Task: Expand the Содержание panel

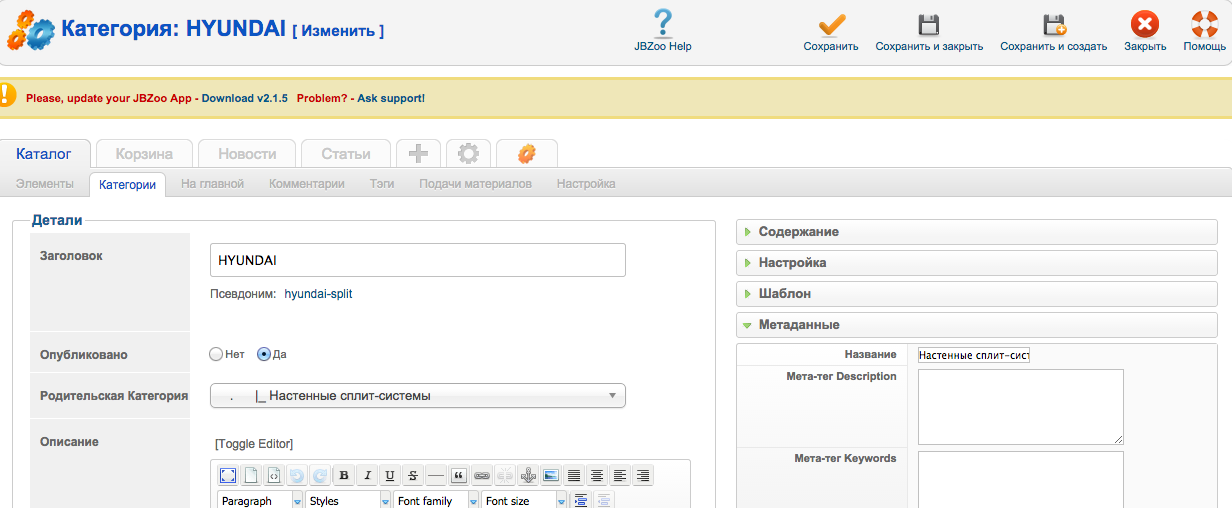Action: click(977, 231)
